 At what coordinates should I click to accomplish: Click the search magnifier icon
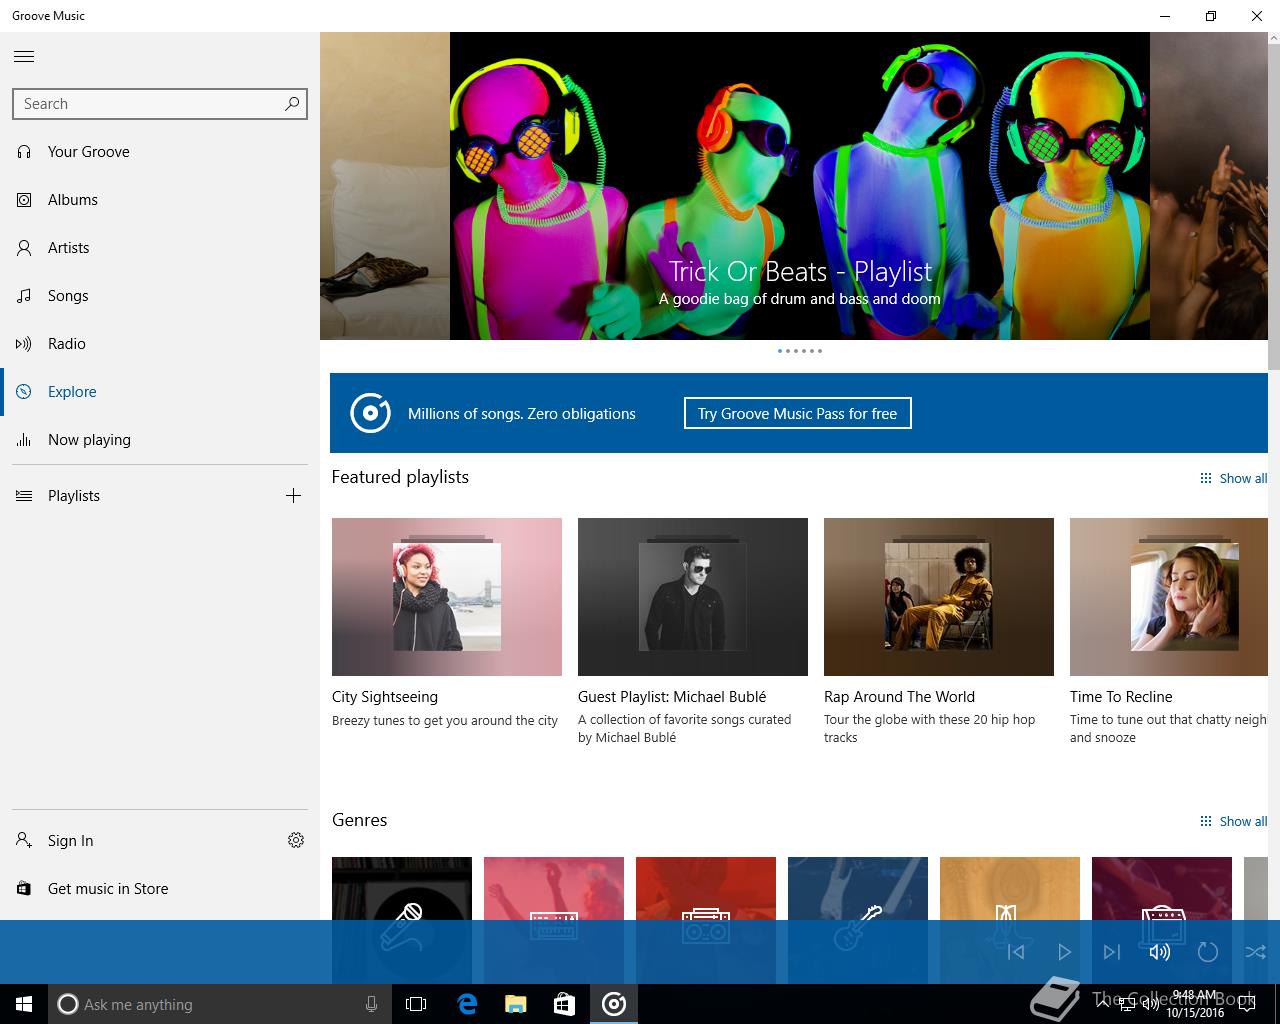tap(292, 104)
